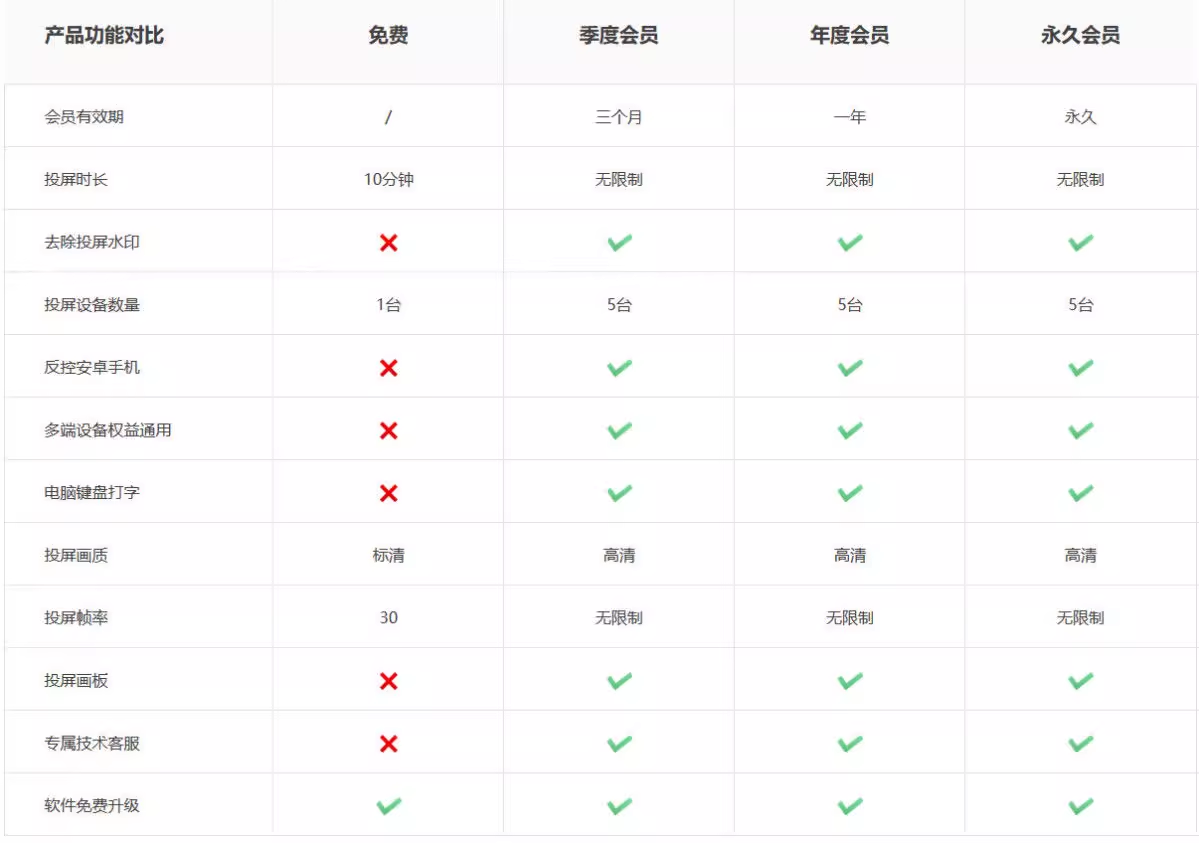This screenshot has height=843, width=1199.
Task: Click red cross for 专属技术客服 in 免费 column
Action: click(388, 744)
